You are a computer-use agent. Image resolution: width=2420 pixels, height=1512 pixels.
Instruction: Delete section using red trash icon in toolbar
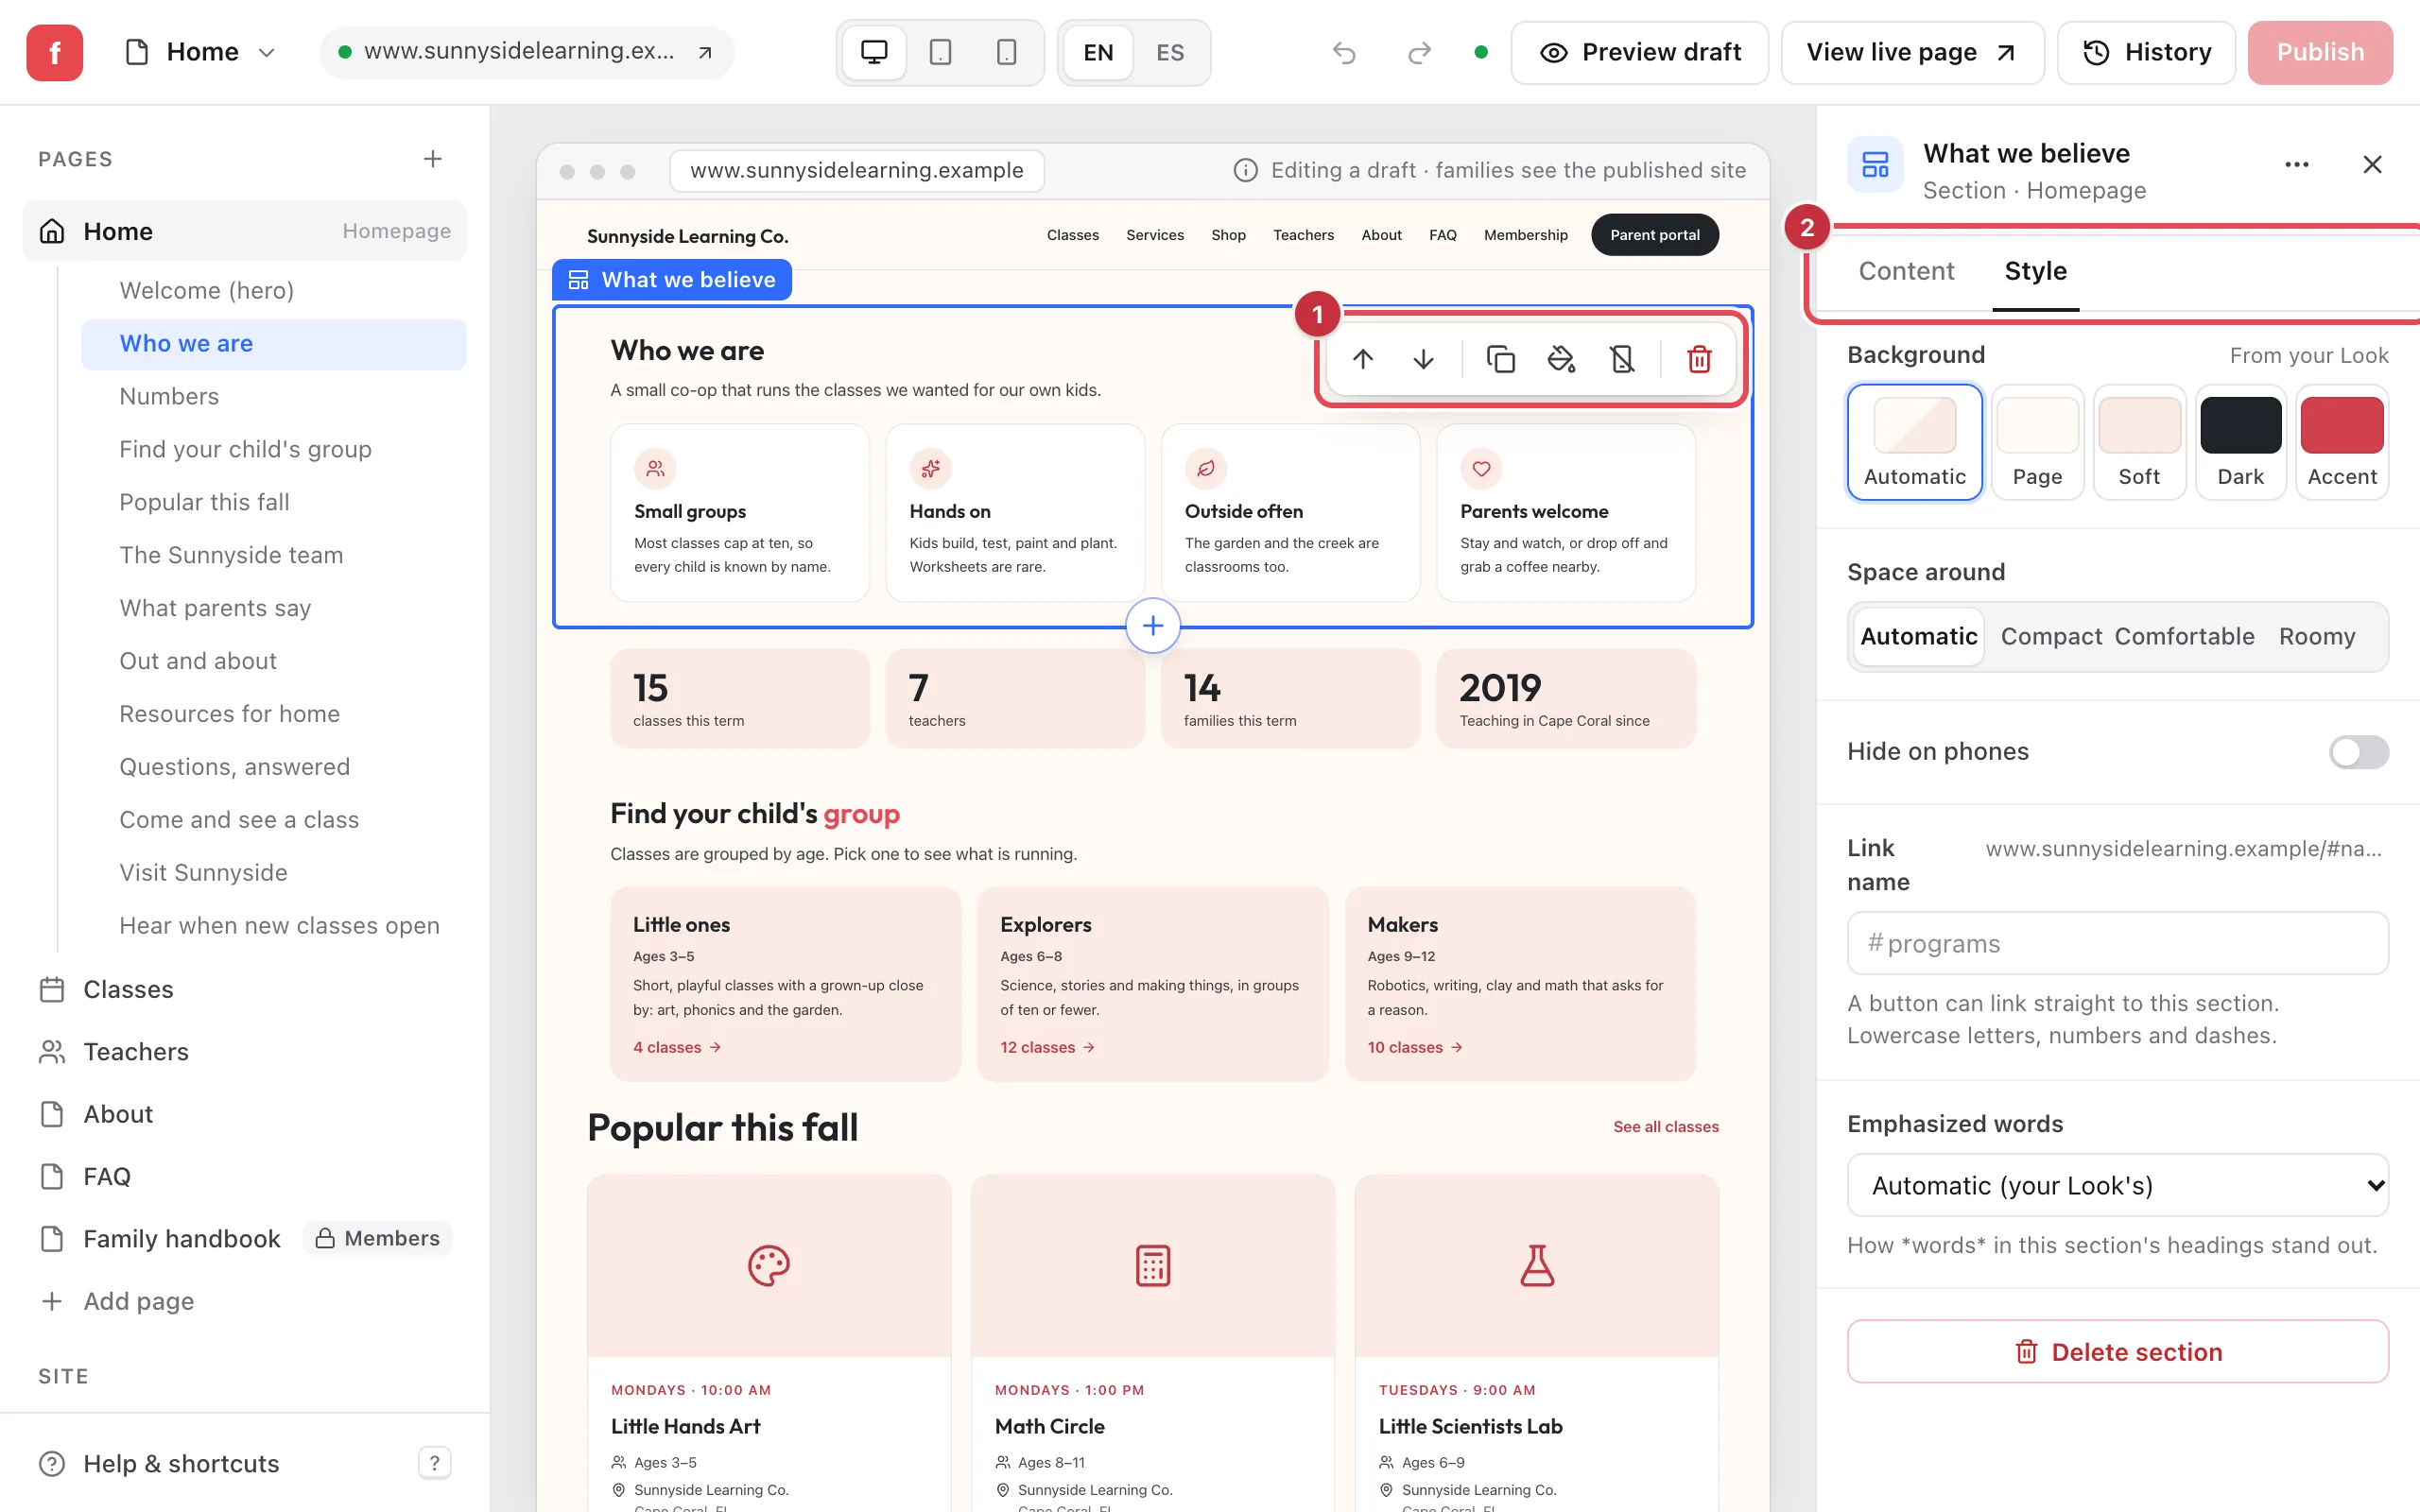click(x=1699, y=359)
